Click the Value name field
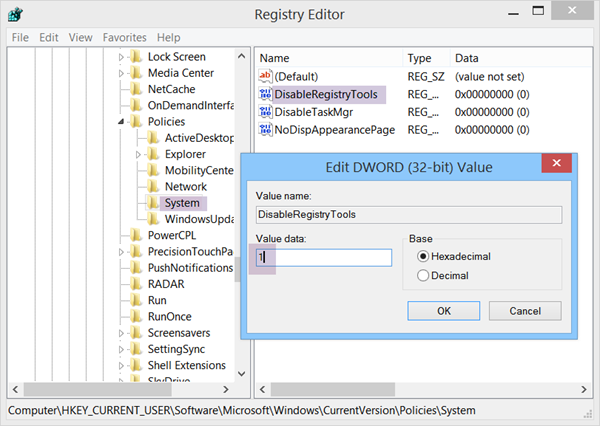This screenshot has height=426, width=600. tap(409, 215)
